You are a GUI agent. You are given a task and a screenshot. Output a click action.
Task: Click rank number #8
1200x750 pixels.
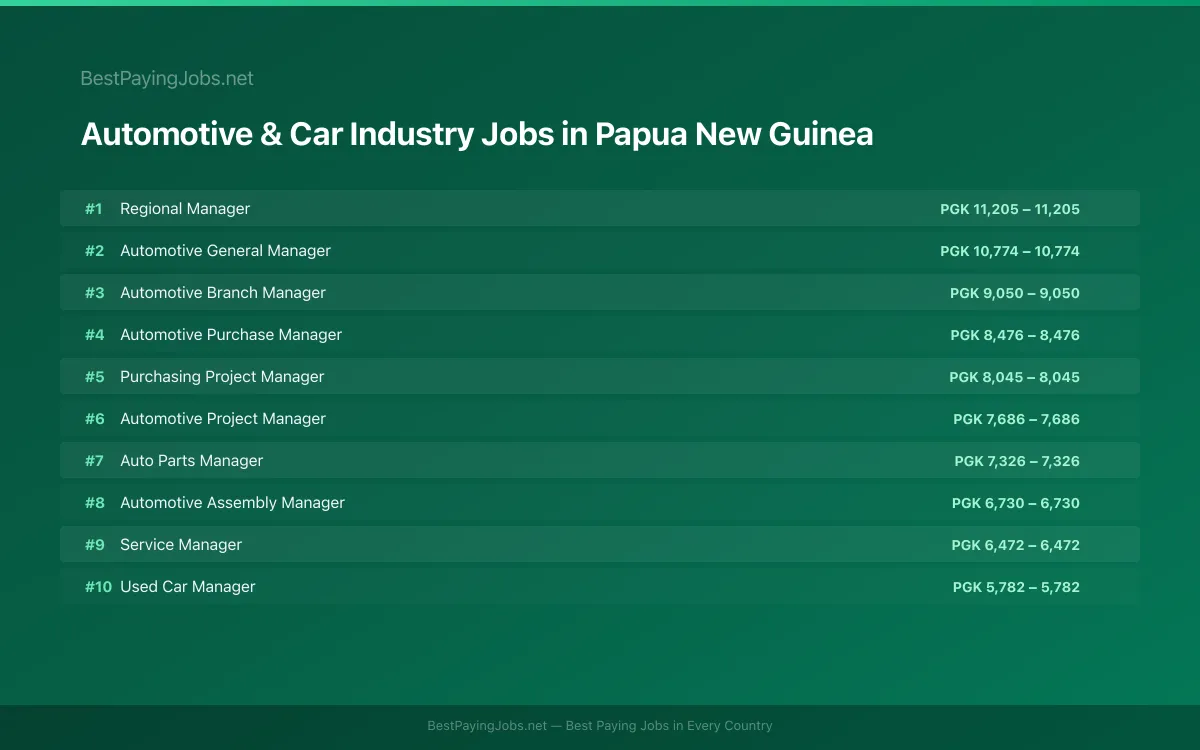94,503
